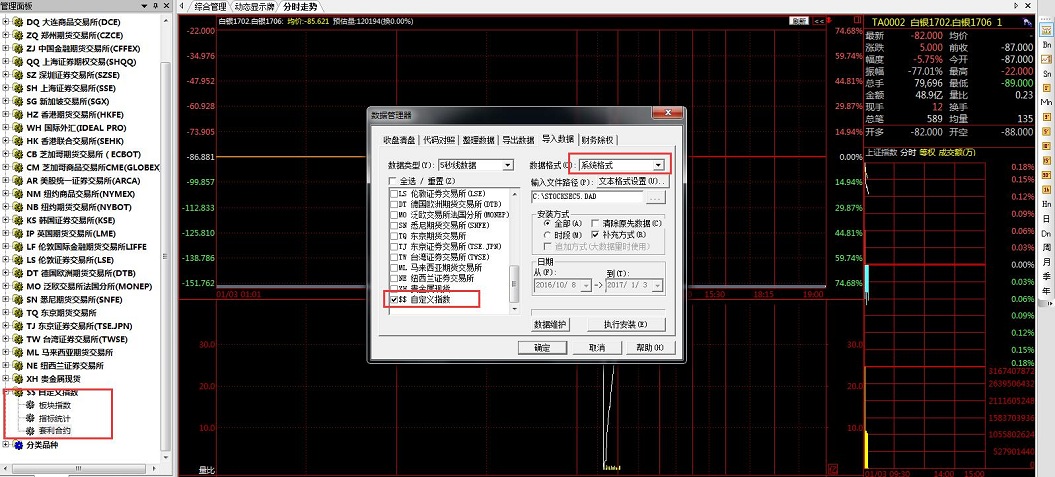Expand the 分类品种 tree node
1055x477 pixels.
[x=6, y=445]
